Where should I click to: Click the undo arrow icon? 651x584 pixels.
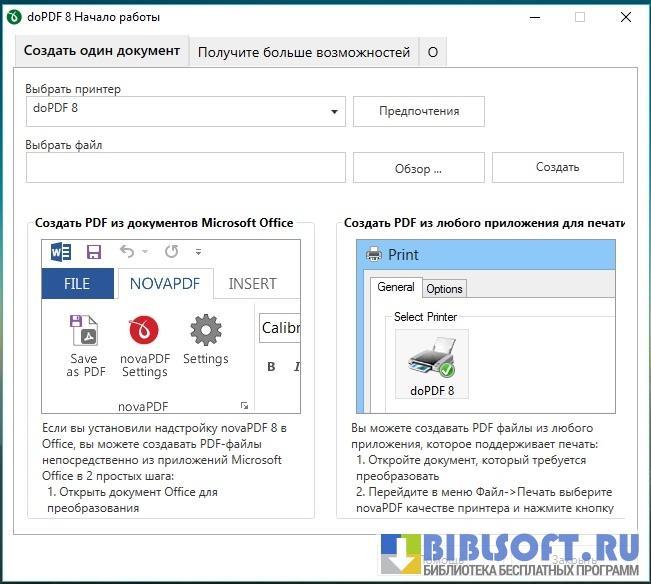[126, 252]
